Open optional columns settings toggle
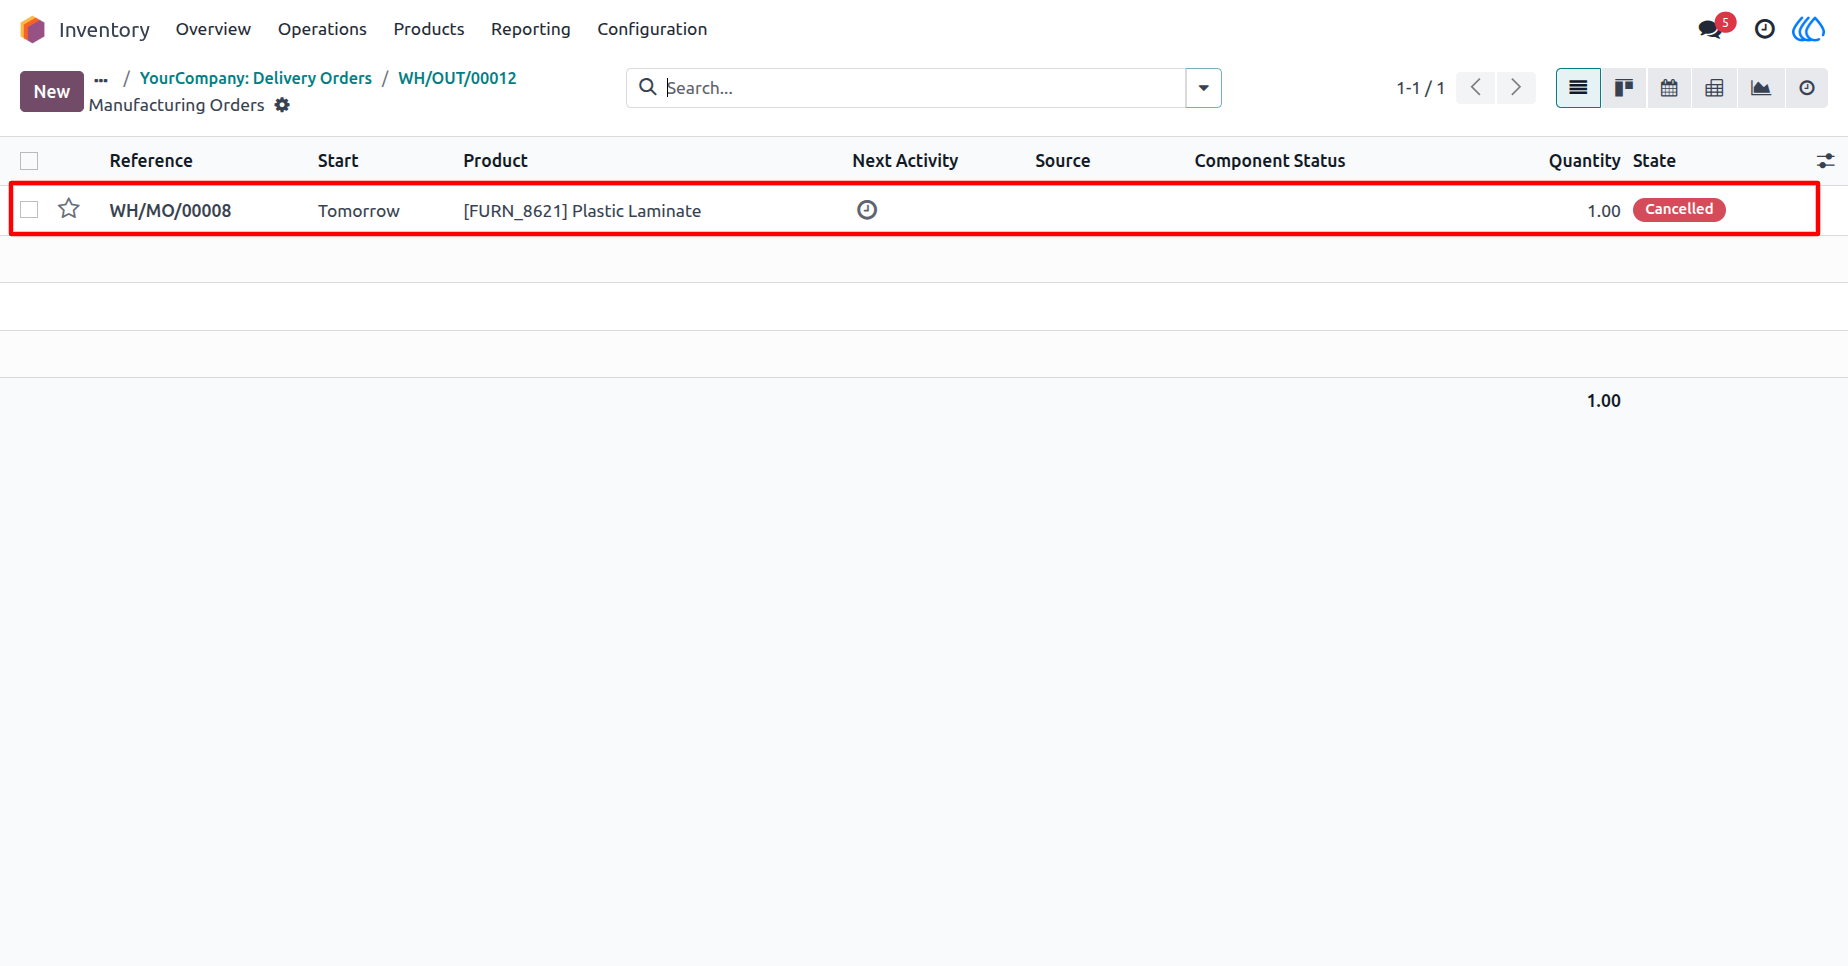This screenshot has width=1848, height=966. (x=1826, y=161)
